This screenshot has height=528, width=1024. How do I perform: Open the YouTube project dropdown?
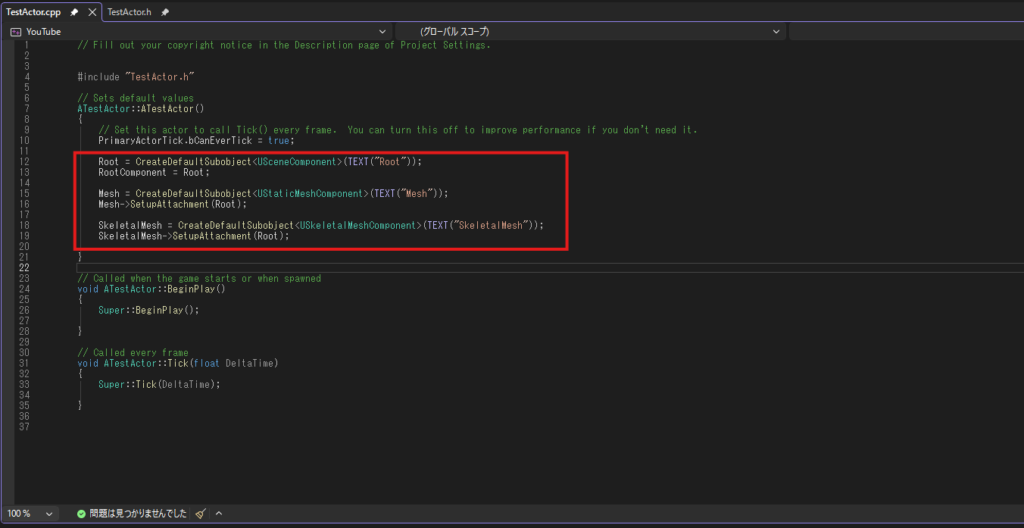[383, 32]
